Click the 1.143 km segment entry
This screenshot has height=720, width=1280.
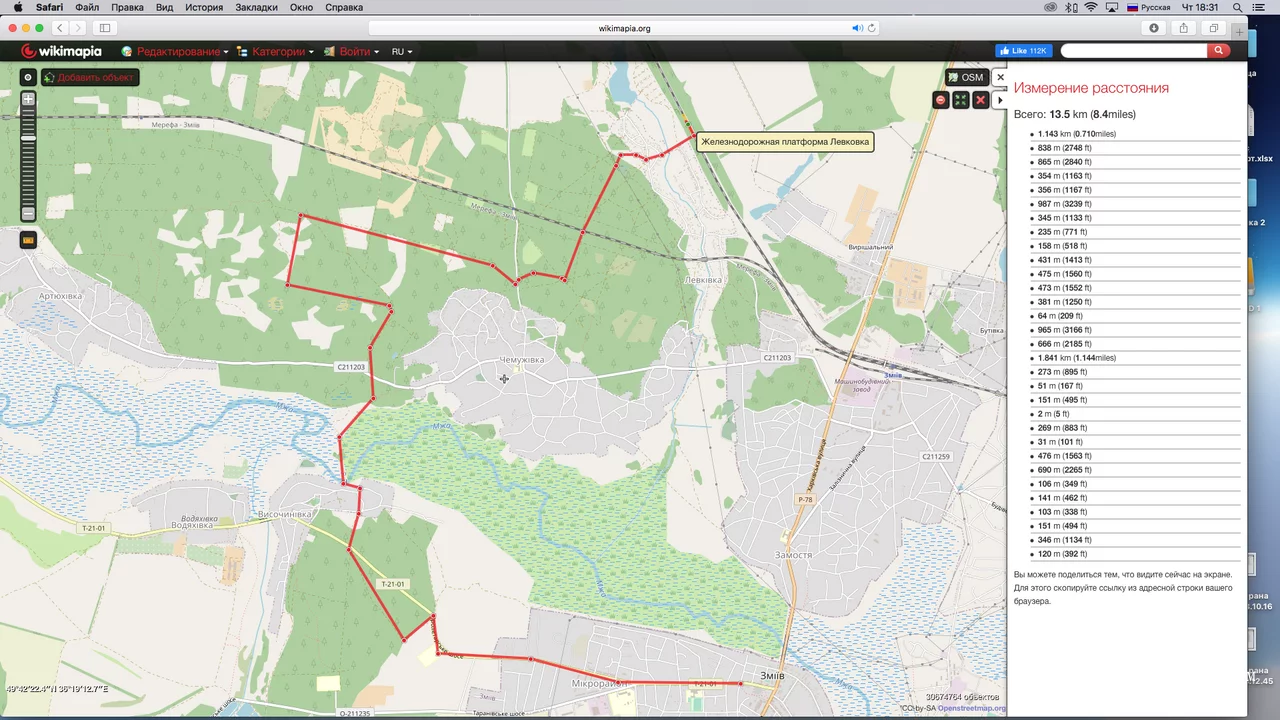(1077, 133)
